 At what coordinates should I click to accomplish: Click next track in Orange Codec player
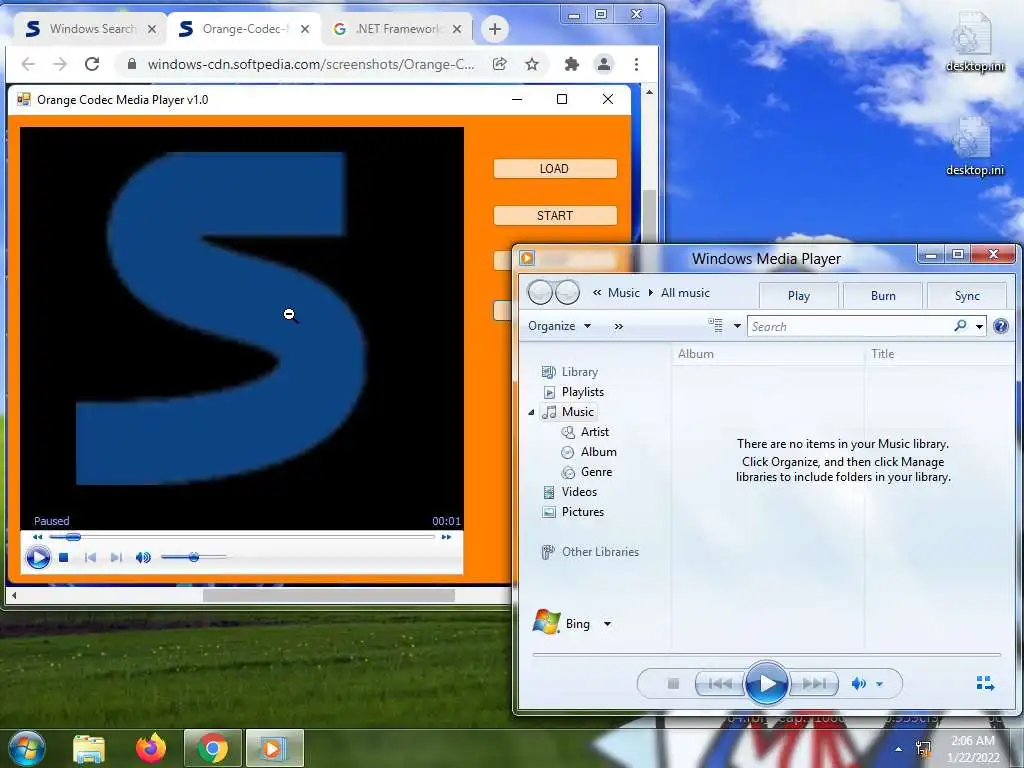click(x=116, y=558)
